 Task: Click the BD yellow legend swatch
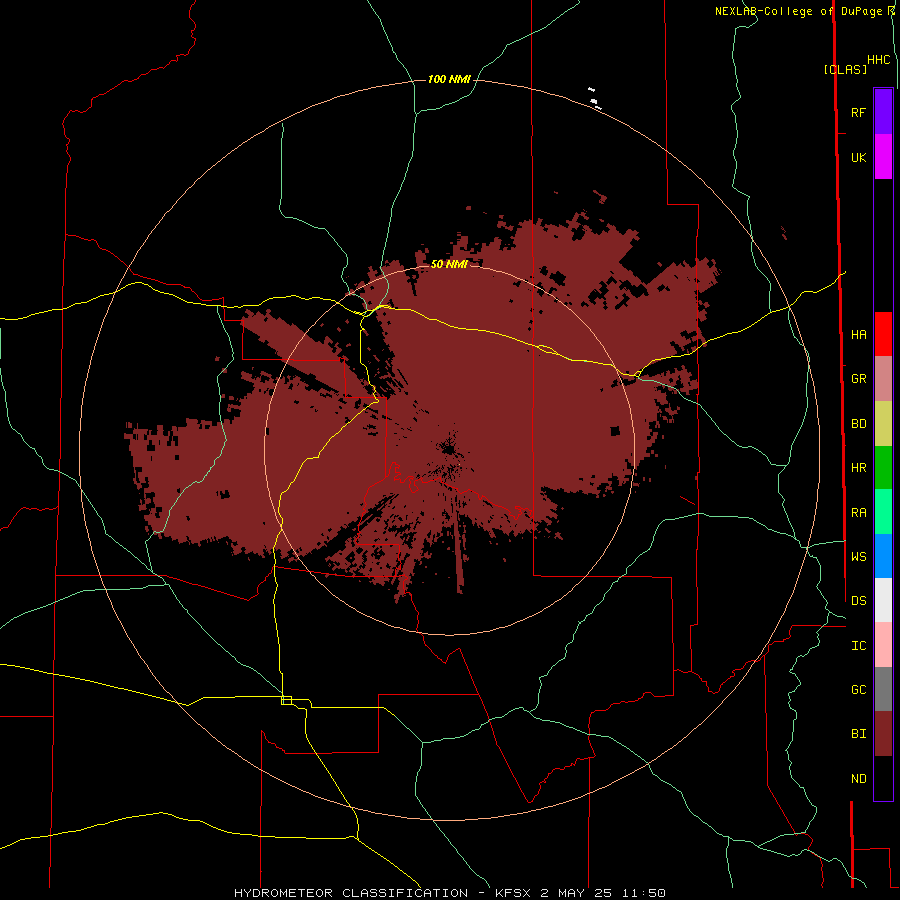[883, 424]
